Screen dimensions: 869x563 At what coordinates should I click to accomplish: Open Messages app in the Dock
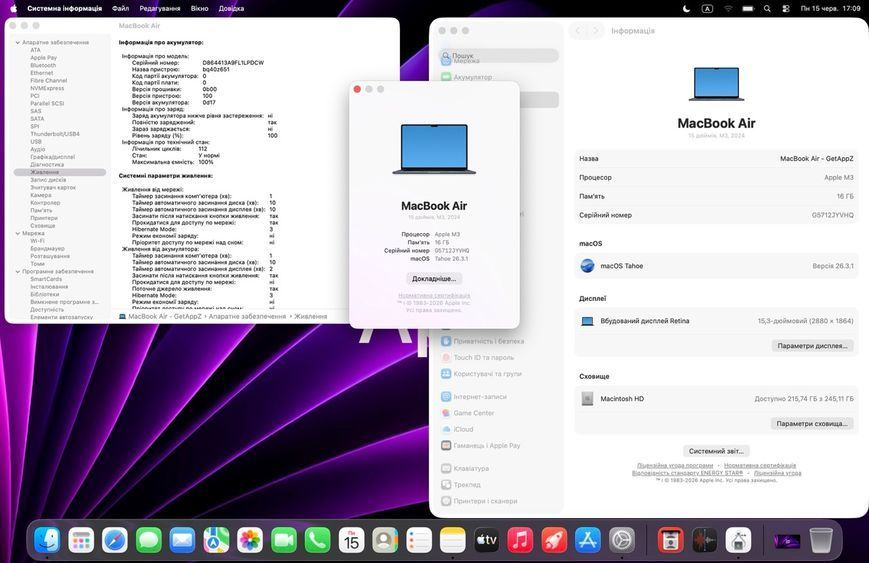[149, 540]
